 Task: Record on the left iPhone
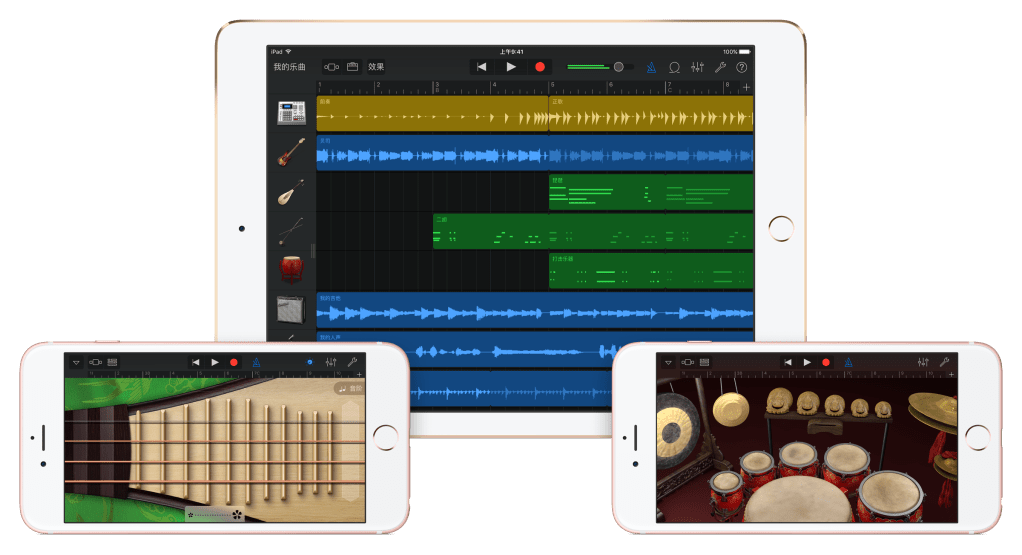(x=234, y=362)
